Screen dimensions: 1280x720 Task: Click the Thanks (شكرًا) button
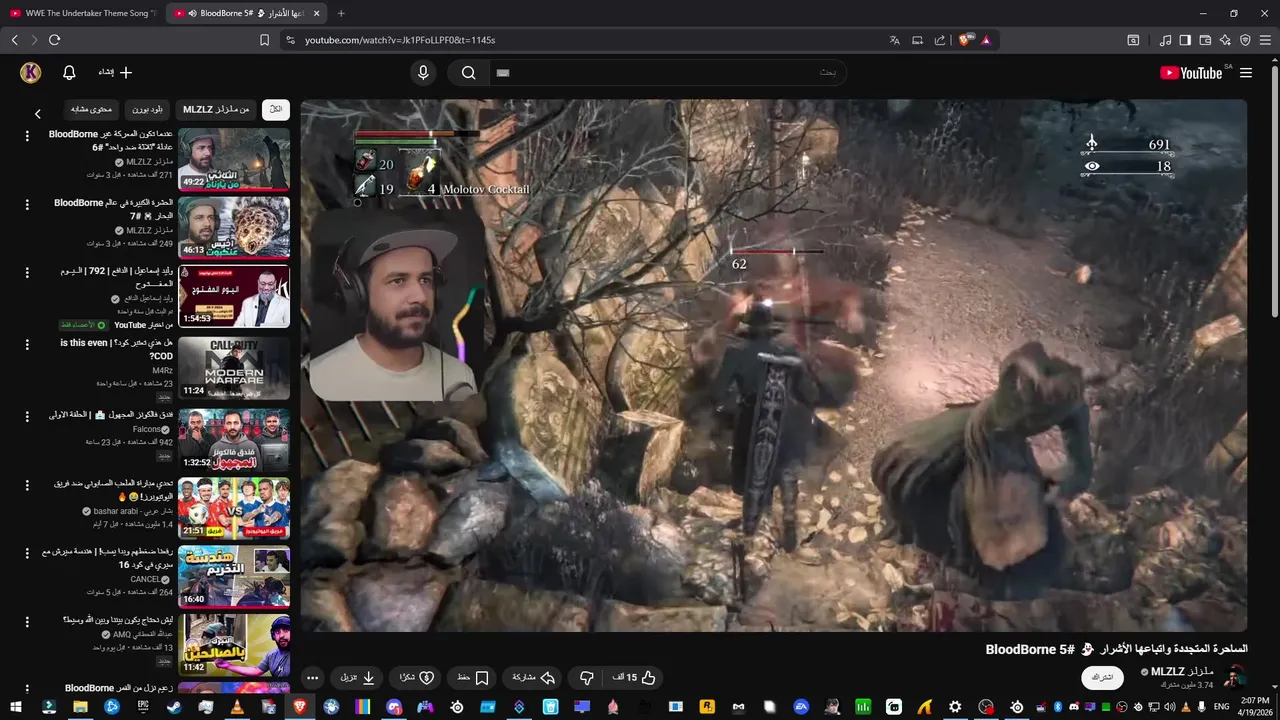click(416, 677)
